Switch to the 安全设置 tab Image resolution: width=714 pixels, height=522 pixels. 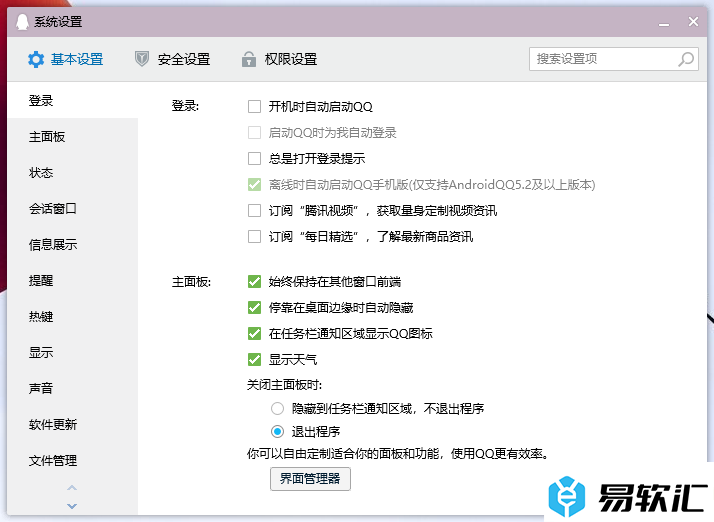pyautogui.click(x=173, y=59)
